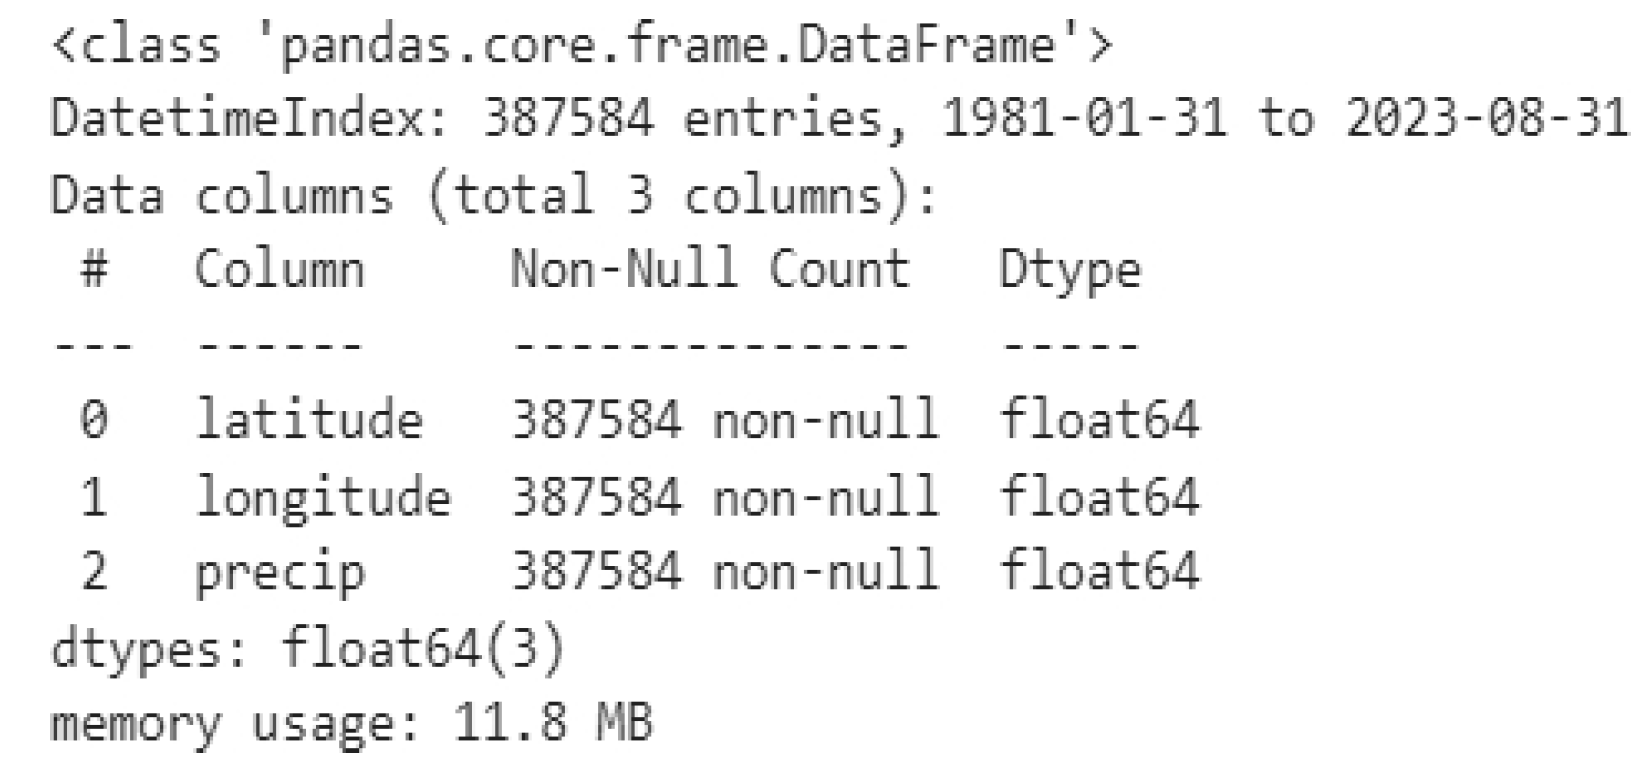Click the precip column name

[x=279, y=572]
